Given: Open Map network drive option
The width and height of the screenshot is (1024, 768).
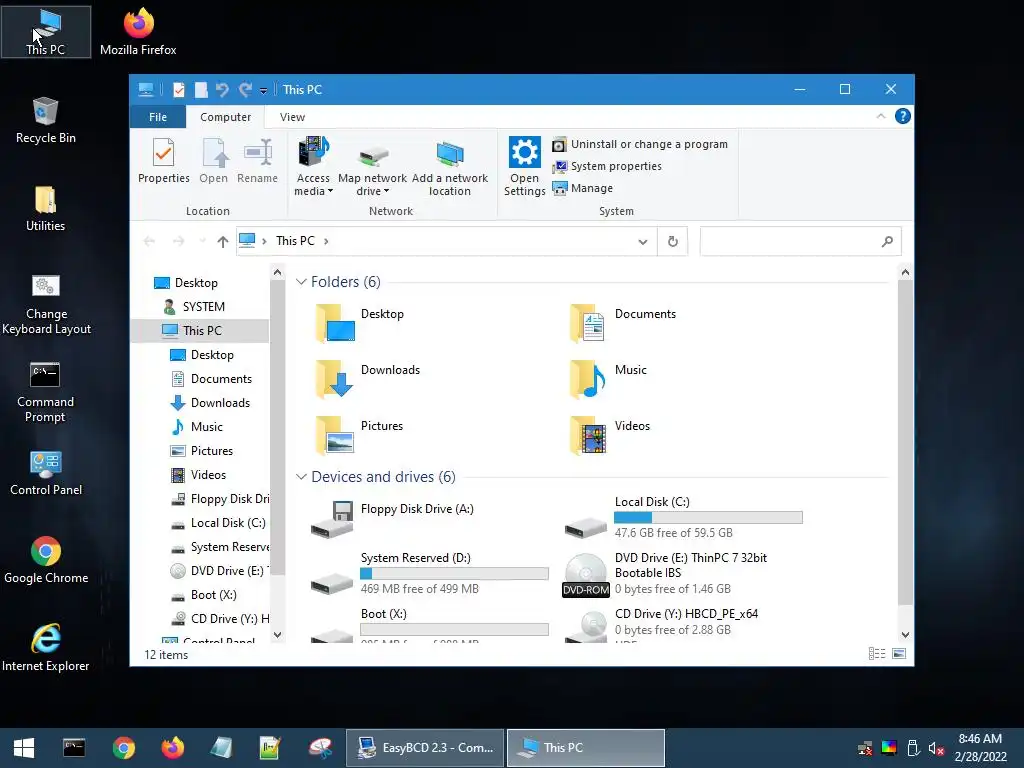Looking at the screenshot, I should point(372,167).
